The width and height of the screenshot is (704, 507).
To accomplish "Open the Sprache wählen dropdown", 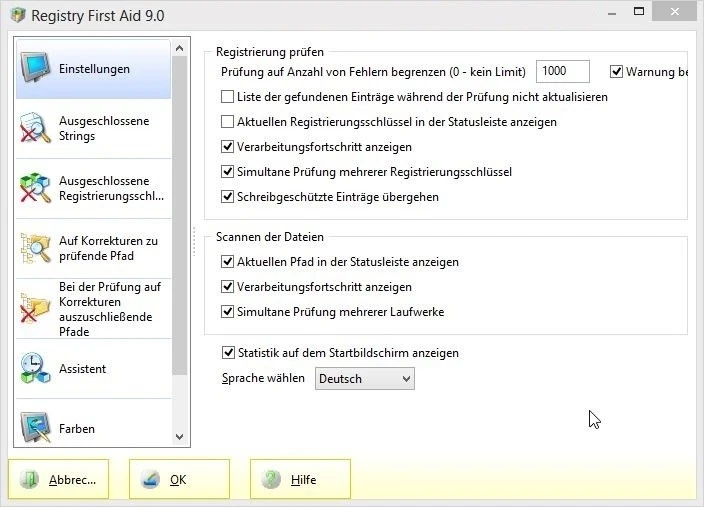I will pos(365,379).
